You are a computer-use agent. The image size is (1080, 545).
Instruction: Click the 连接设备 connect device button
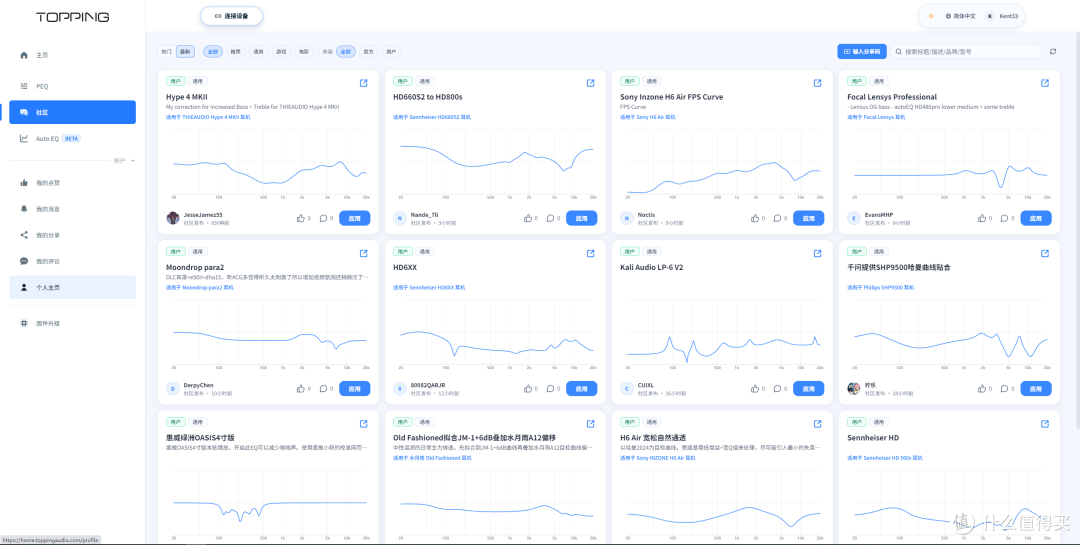tap(231, 16)
